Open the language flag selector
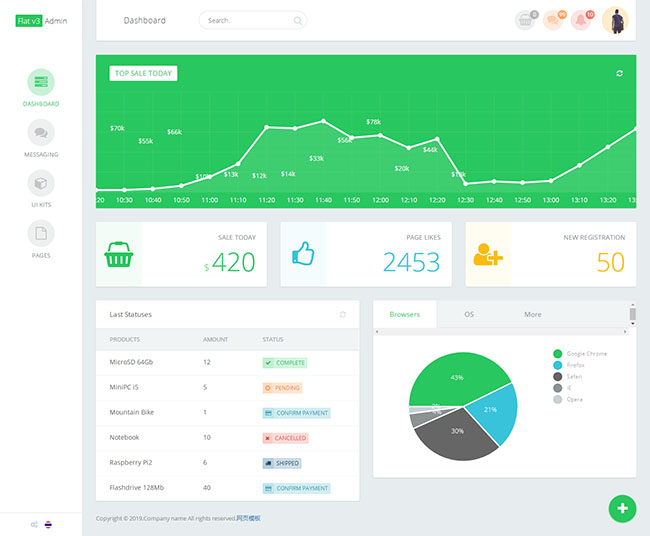This screenshot has width=650, height=536. [x=49, y=524]
